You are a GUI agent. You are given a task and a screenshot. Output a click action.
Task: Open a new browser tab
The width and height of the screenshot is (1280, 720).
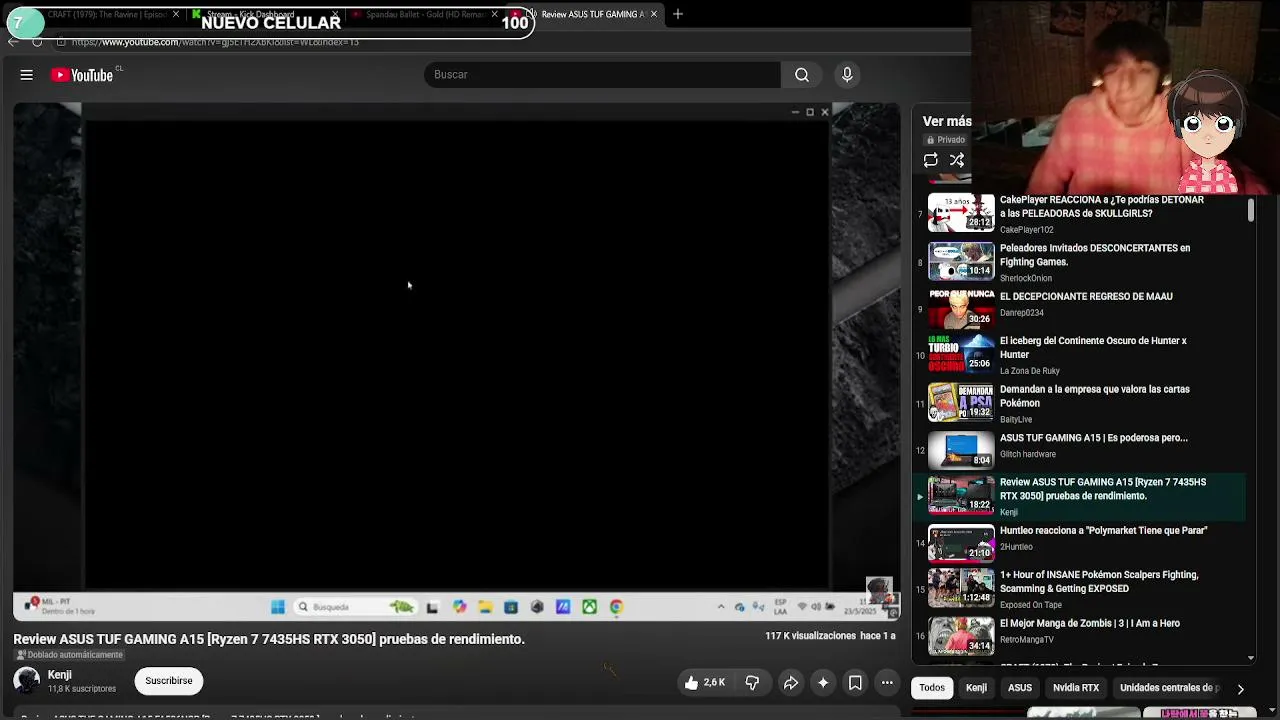pos(678,14)
